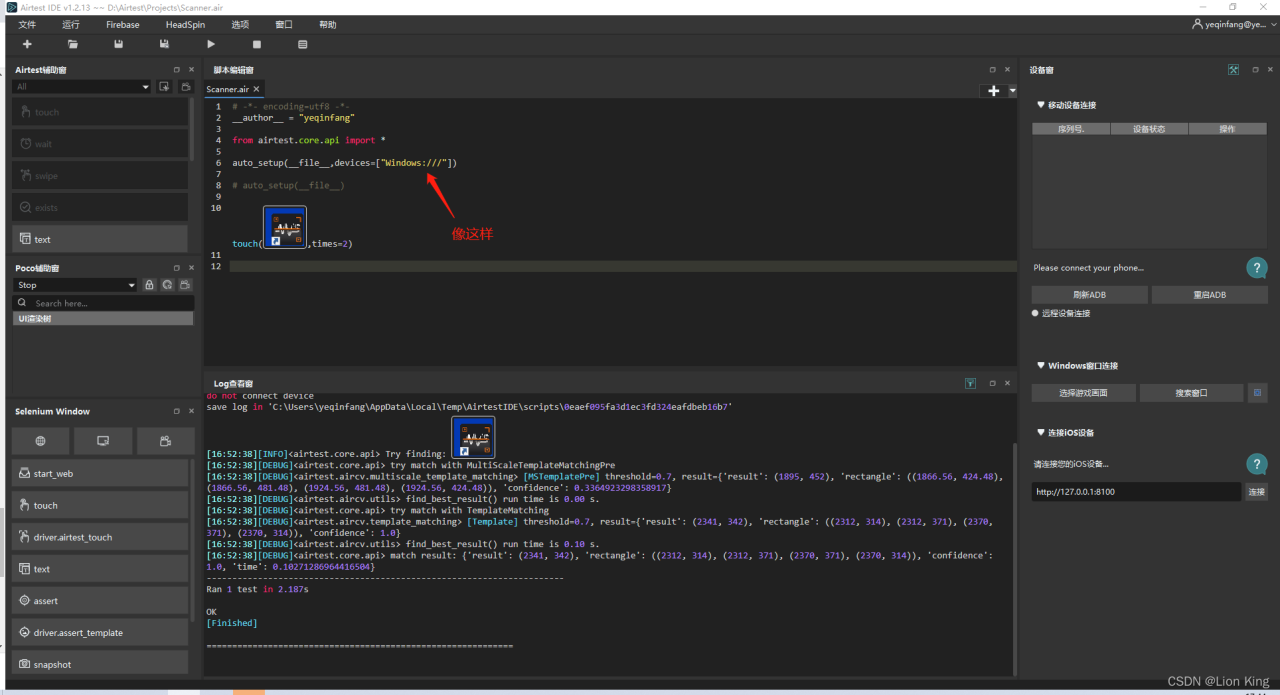Select the Selenium start_web command
Viewport: 1280px width, 695px height.
(100, 473)
